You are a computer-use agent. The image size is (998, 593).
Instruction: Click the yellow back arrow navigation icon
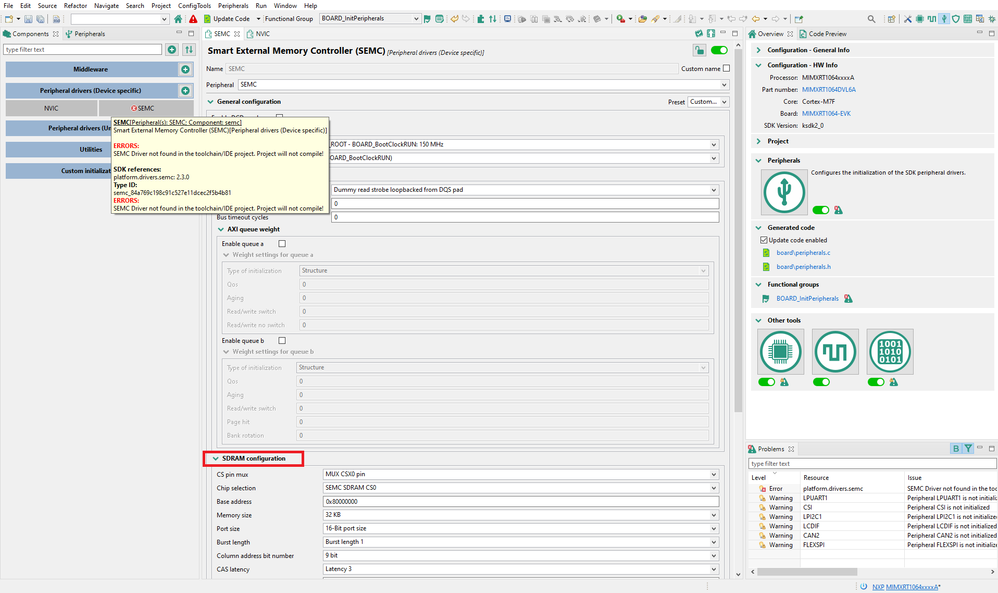pyautogui.click(x=756, y=19)
